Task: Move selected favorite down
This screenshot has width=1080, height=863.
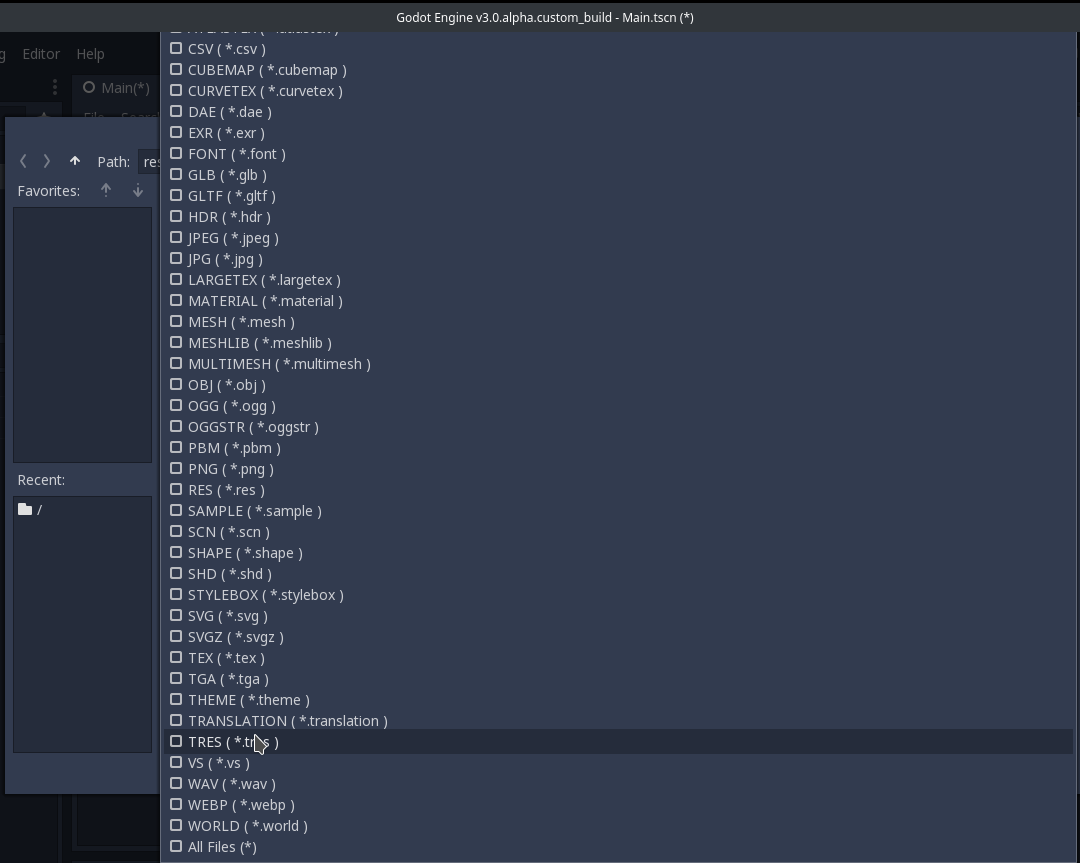Action: [138, 190]
